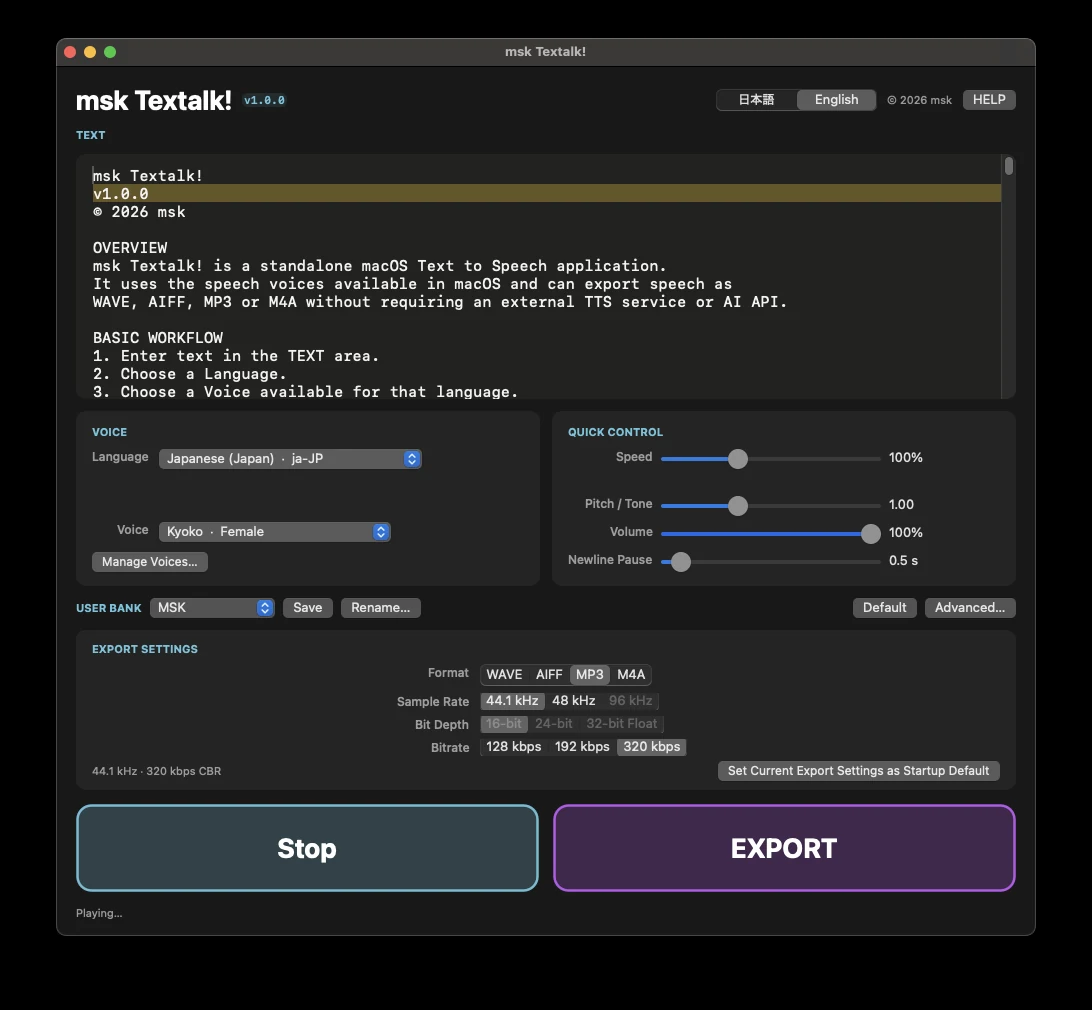Adjust the Volume slider handle
1092x1010 pixels.
pos(871,534)
